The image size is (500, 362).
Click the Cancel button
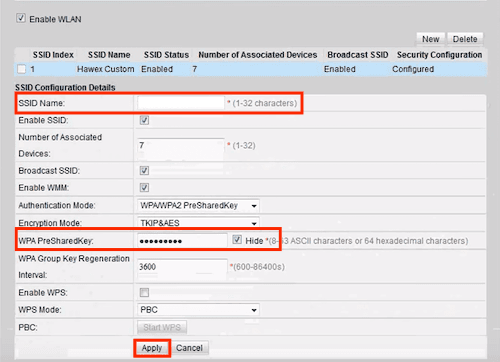189,348
